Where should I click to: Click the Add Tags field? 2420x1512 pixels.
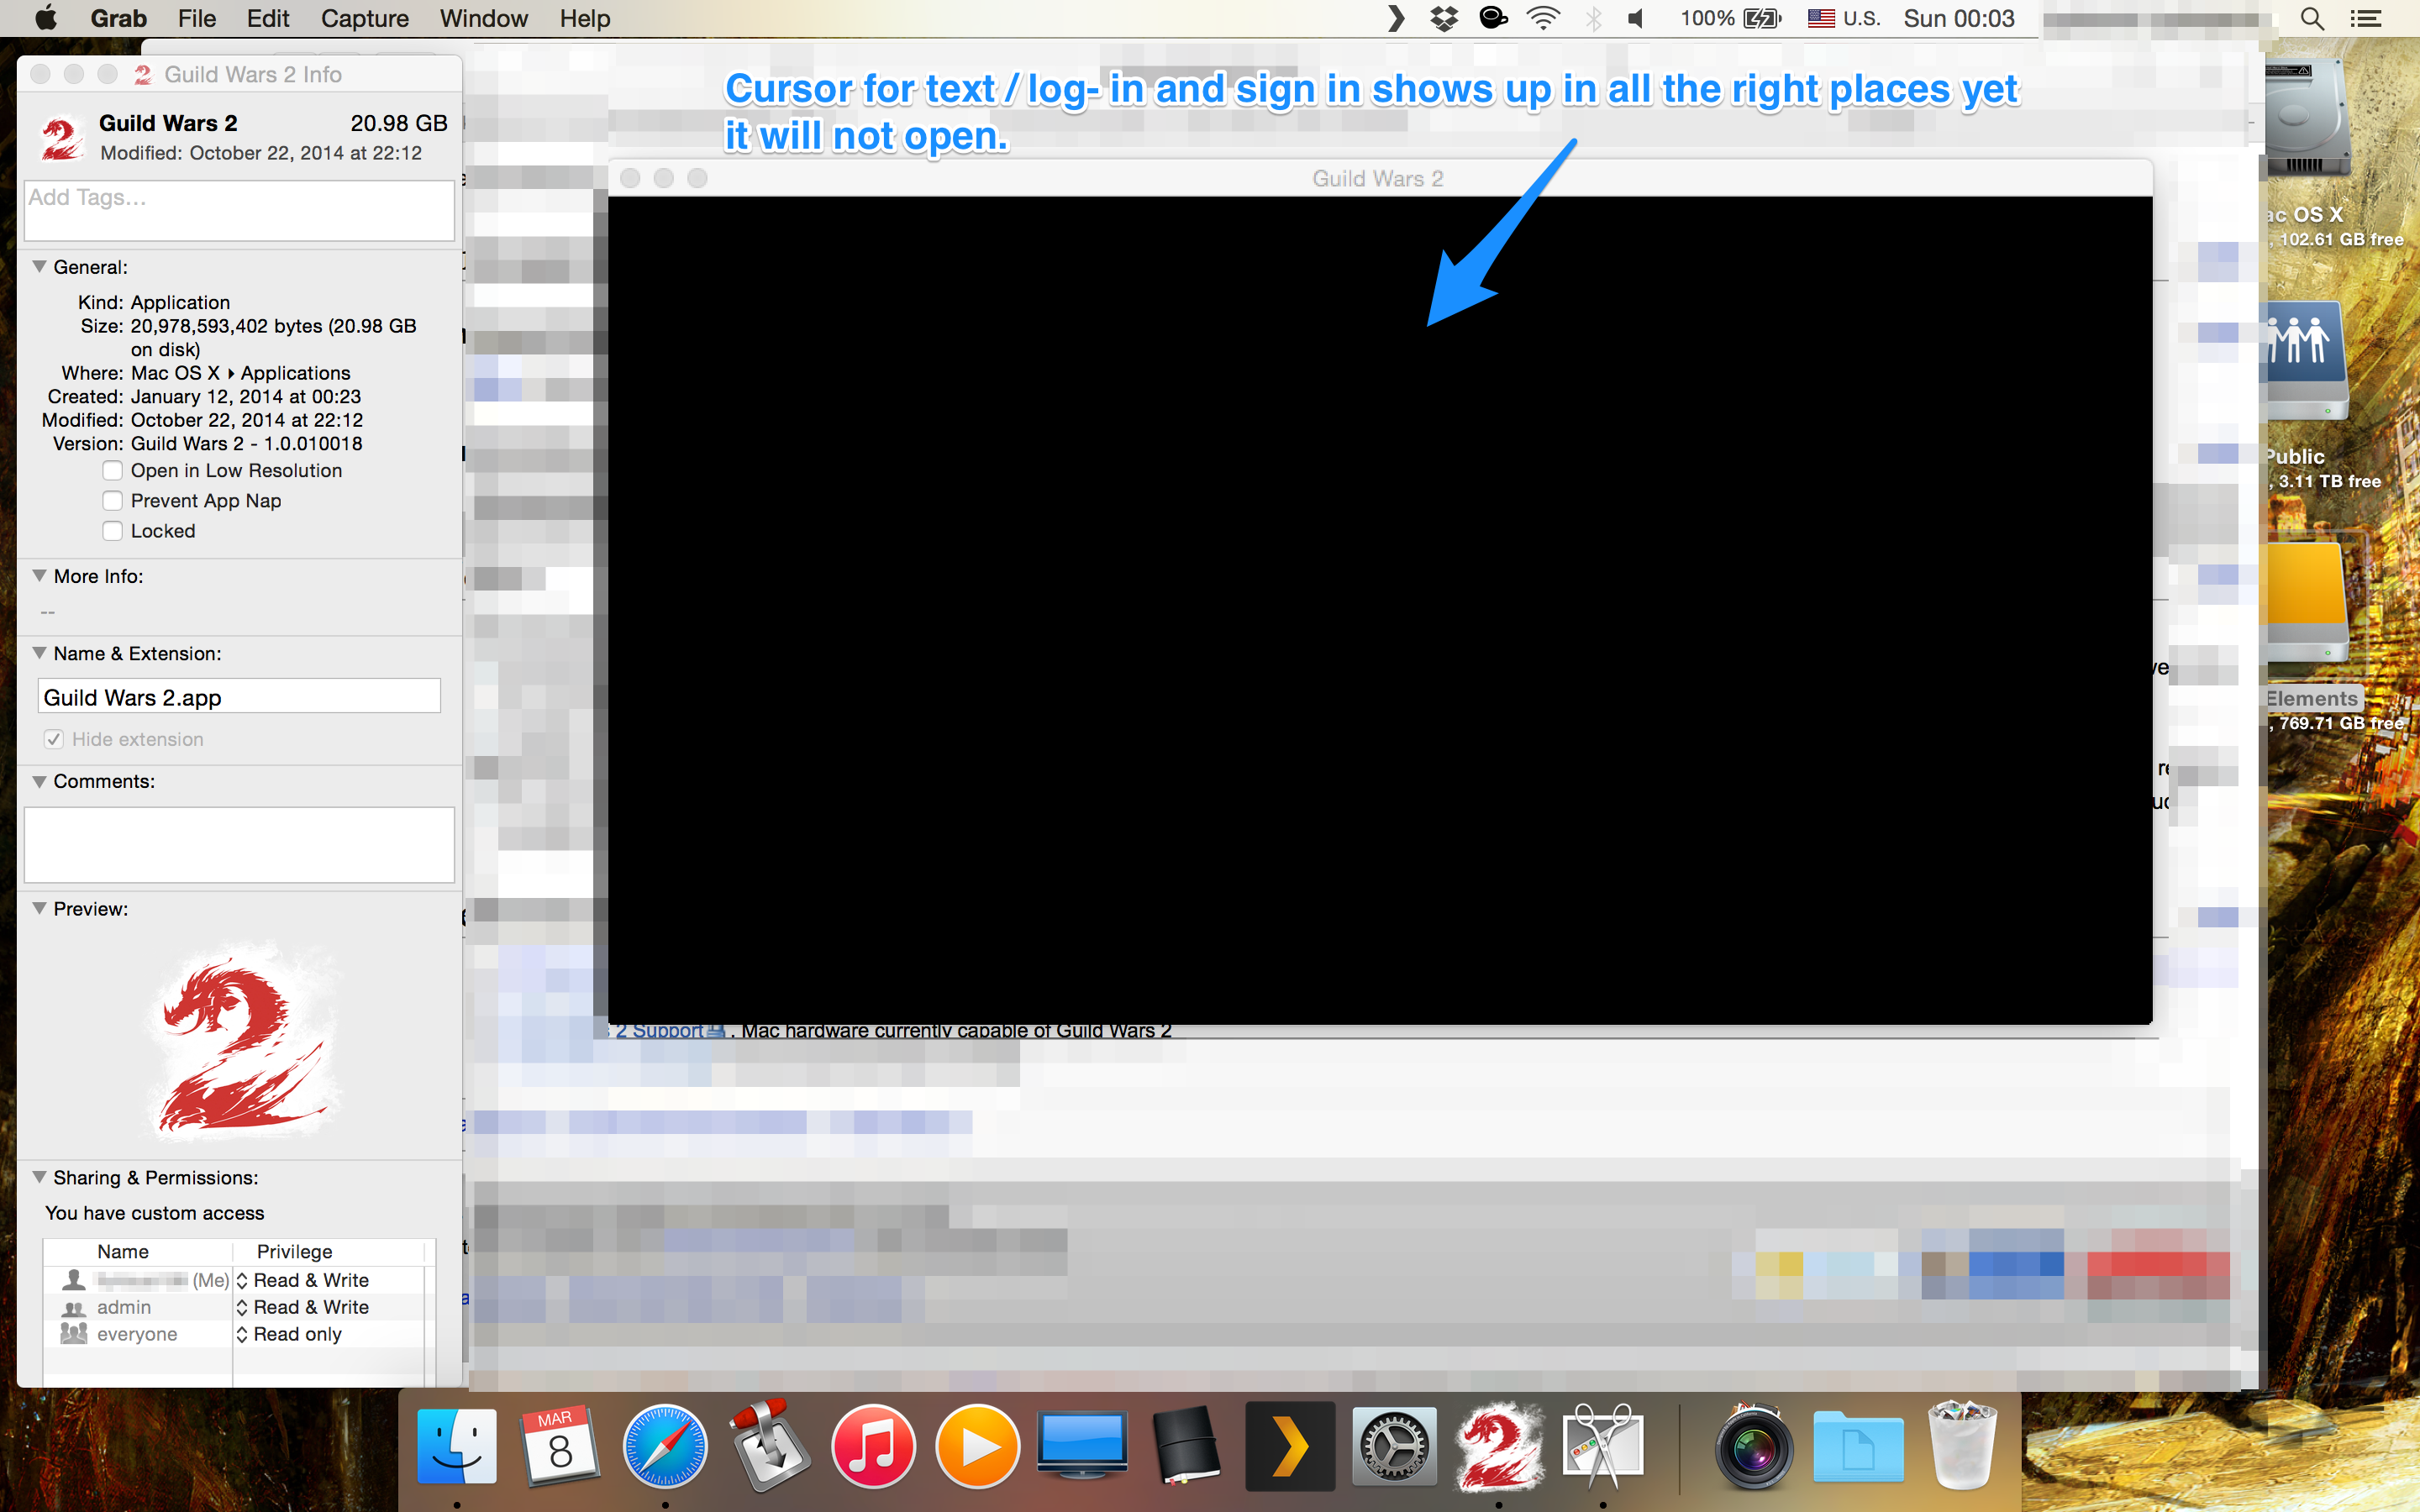[x=239, y=210]
